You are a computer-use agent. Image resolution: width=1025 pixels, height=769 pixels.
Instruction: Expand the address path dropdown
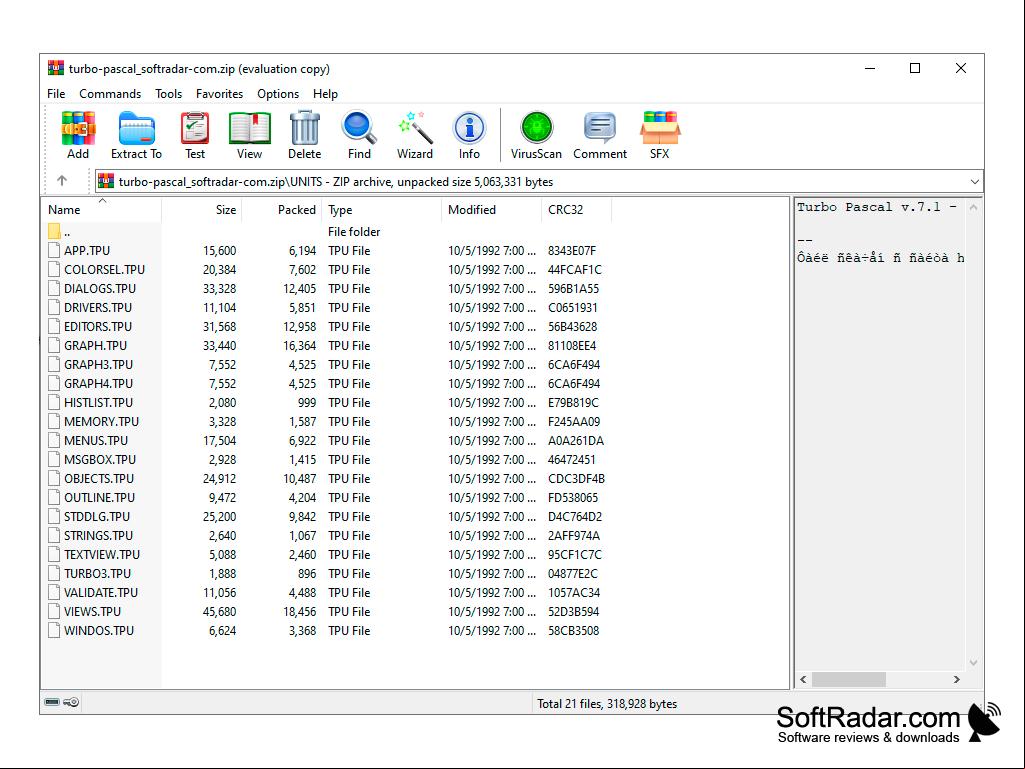[x=974, y=182]
